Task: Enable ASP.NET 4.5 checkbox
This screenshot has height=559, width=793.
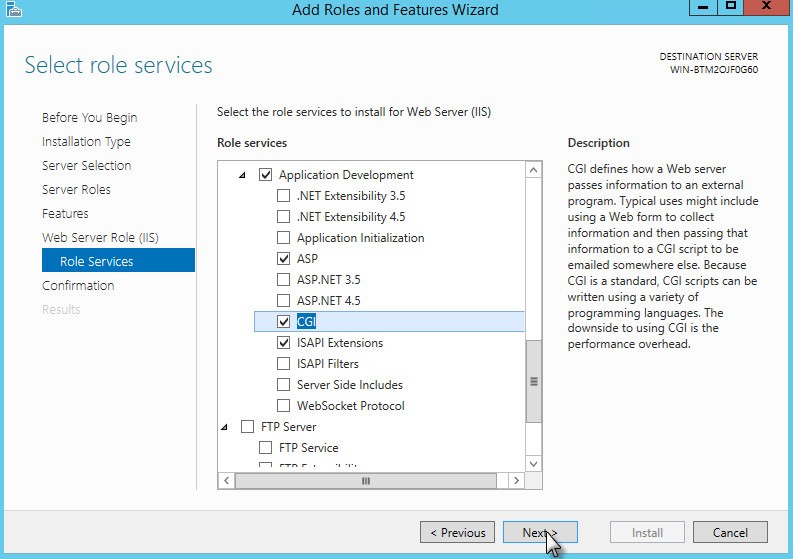Action: [x=284, y=301]
